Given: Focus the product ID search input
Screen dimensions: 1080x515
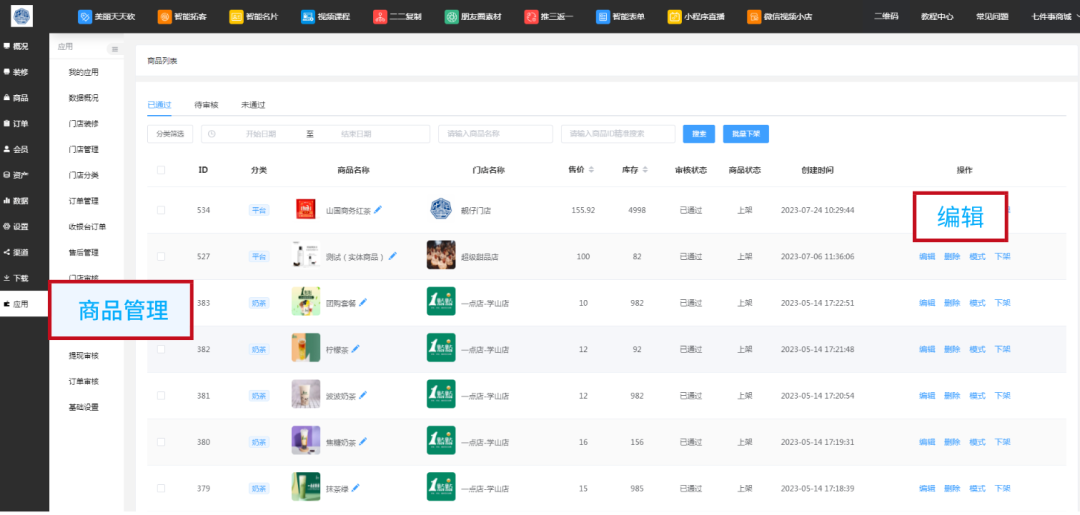Looking at the screenshot, I should click(618, 134).
